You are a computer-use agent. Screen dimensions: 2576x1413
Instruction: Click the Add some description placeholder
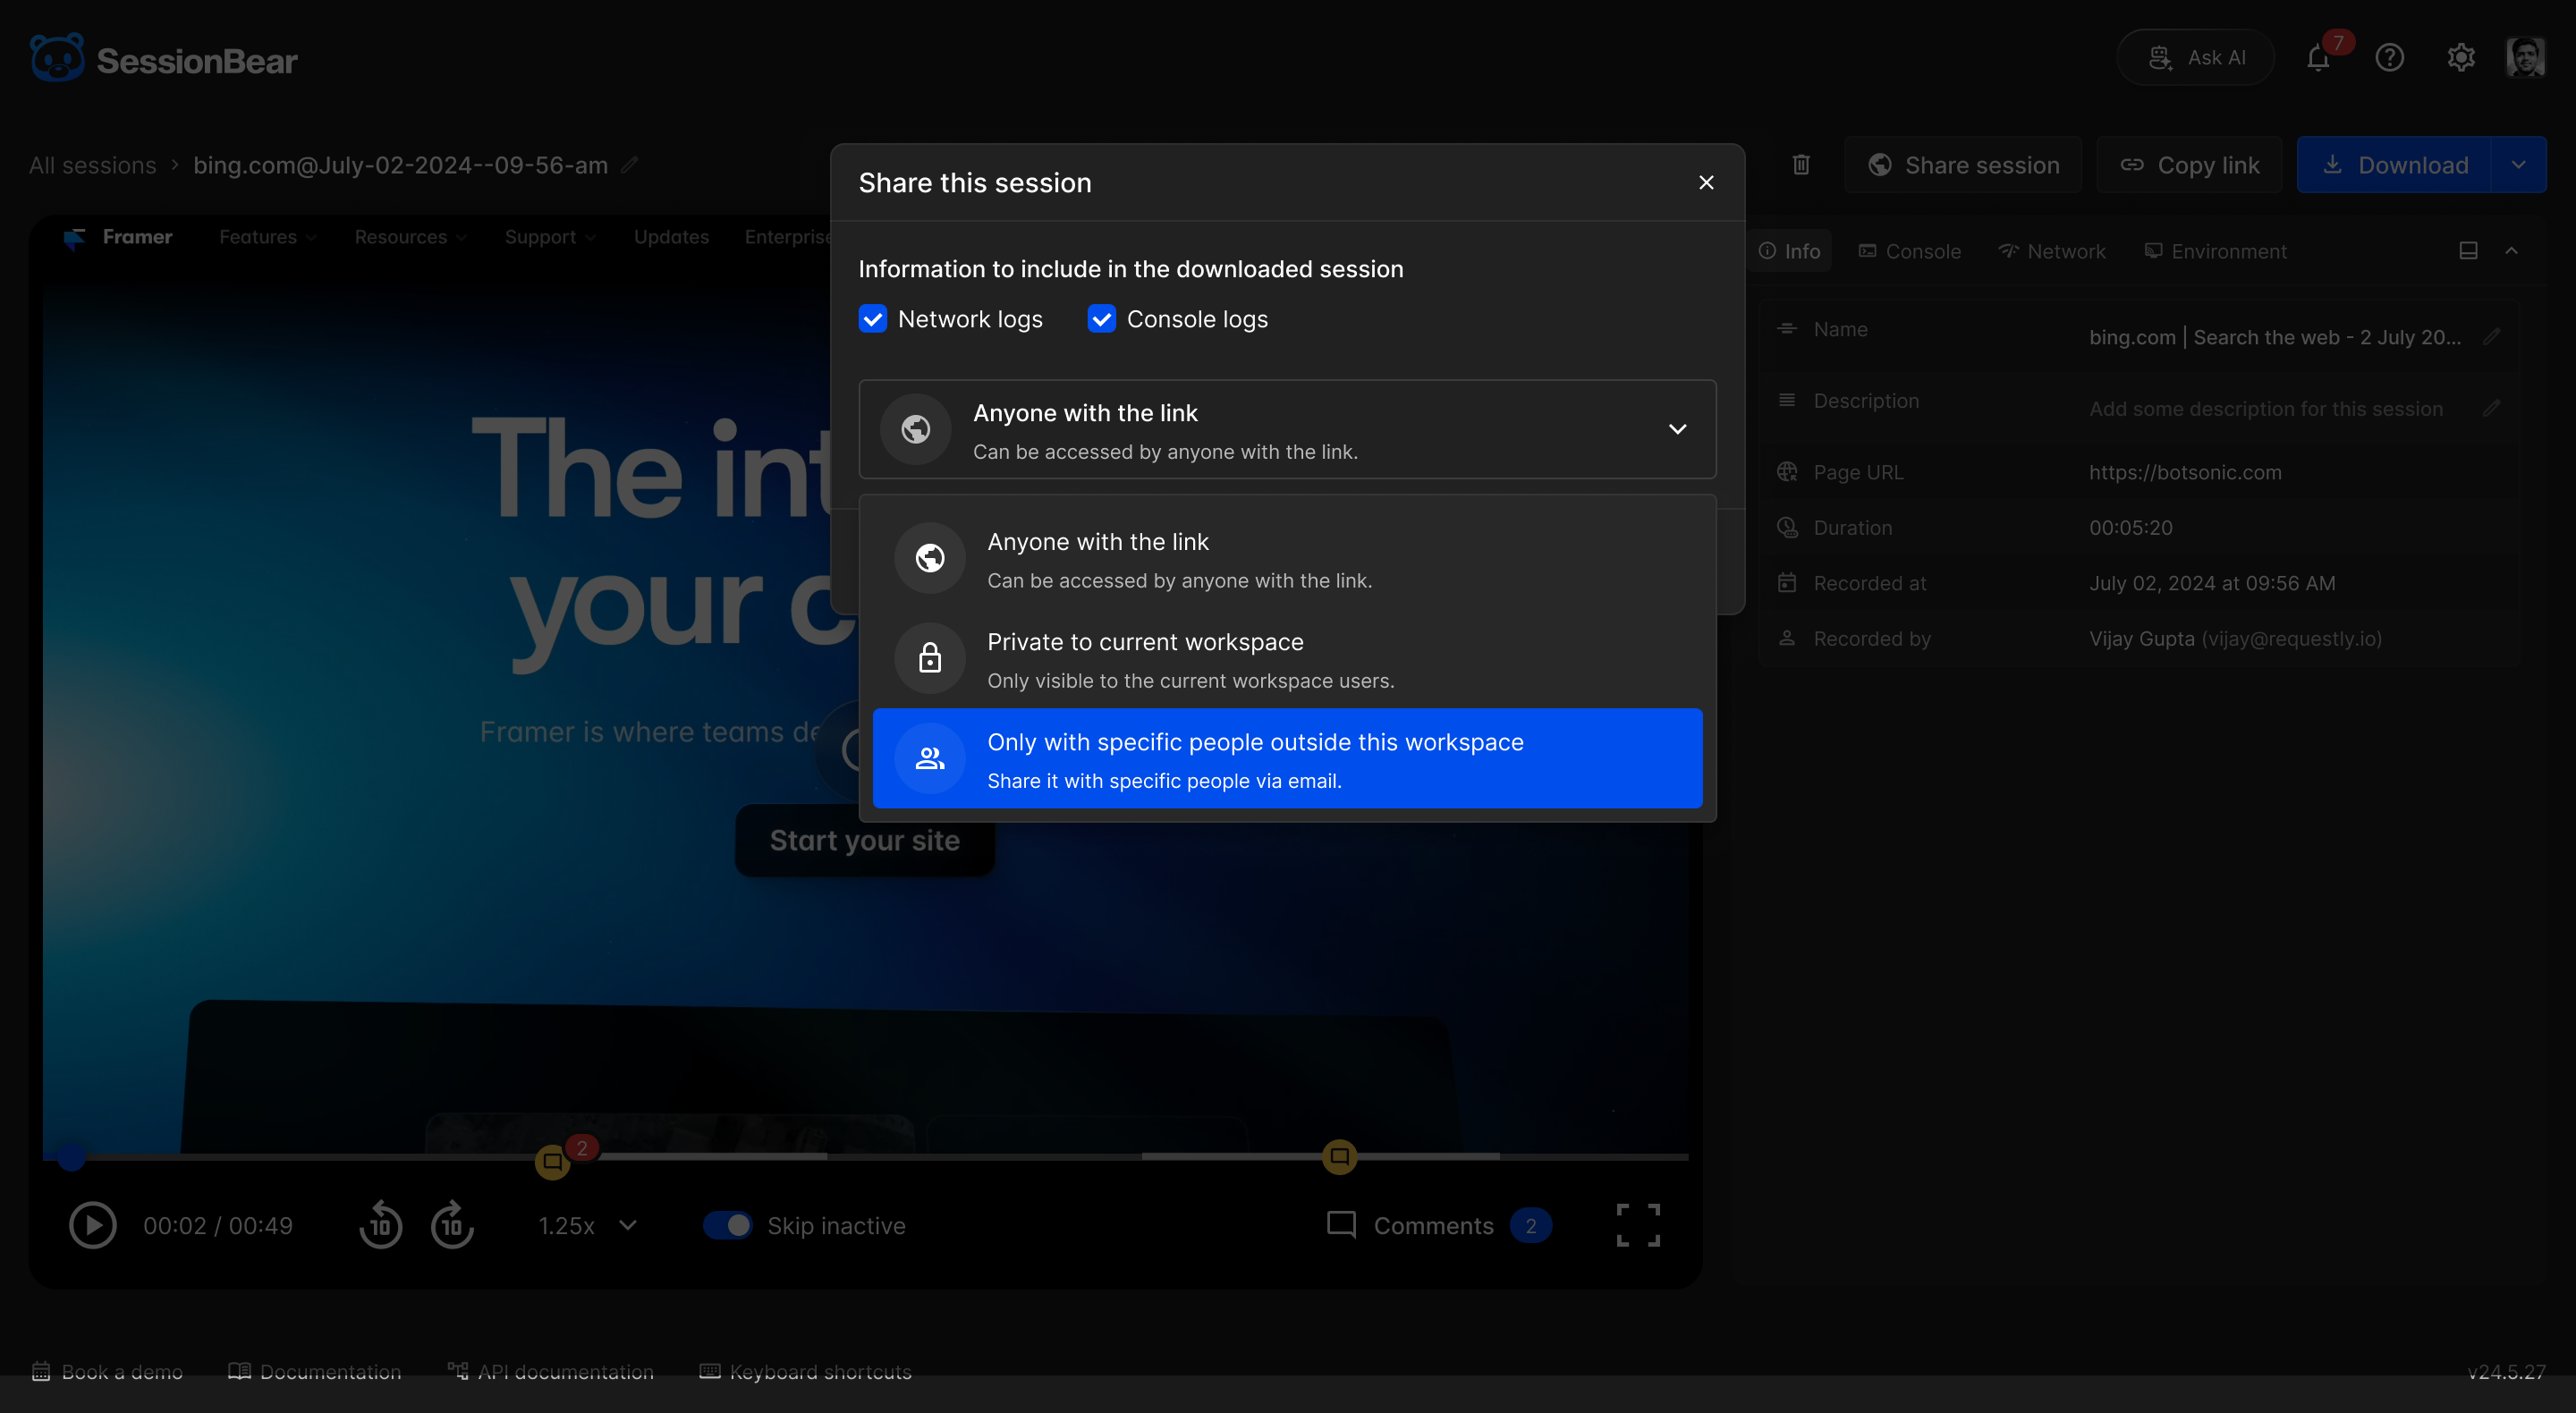click(2265, 408)
